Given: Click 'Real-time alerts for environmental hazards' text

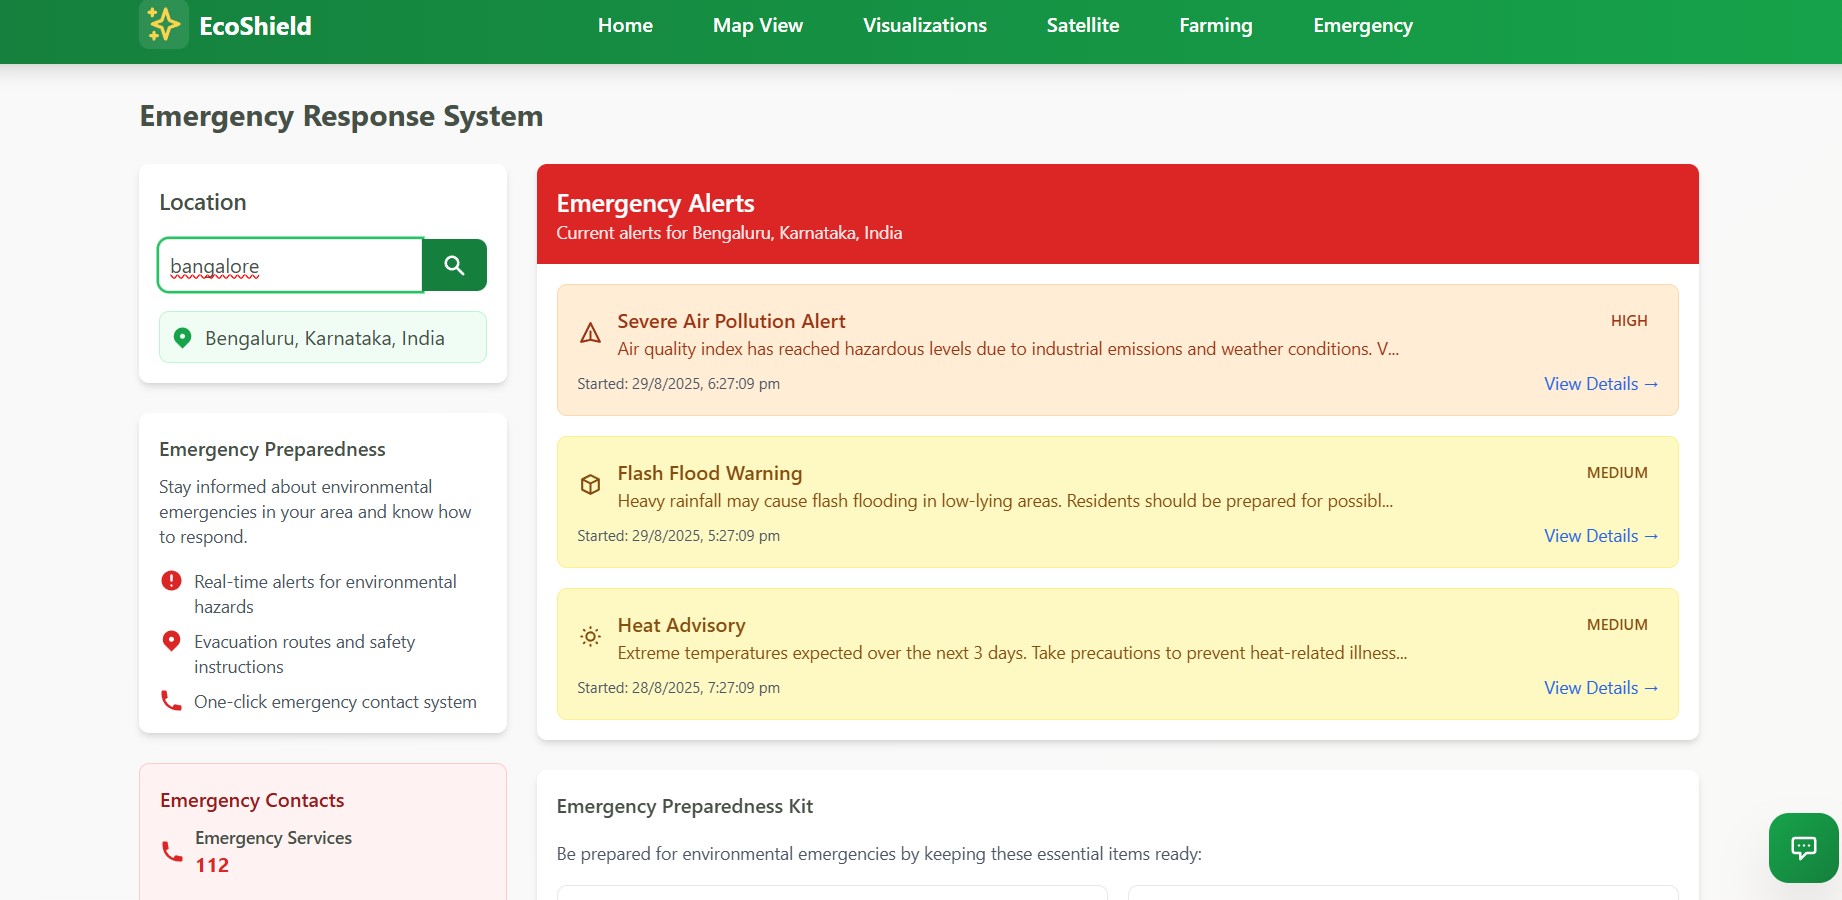Looking at the screenshot, I should coord(325,594).
